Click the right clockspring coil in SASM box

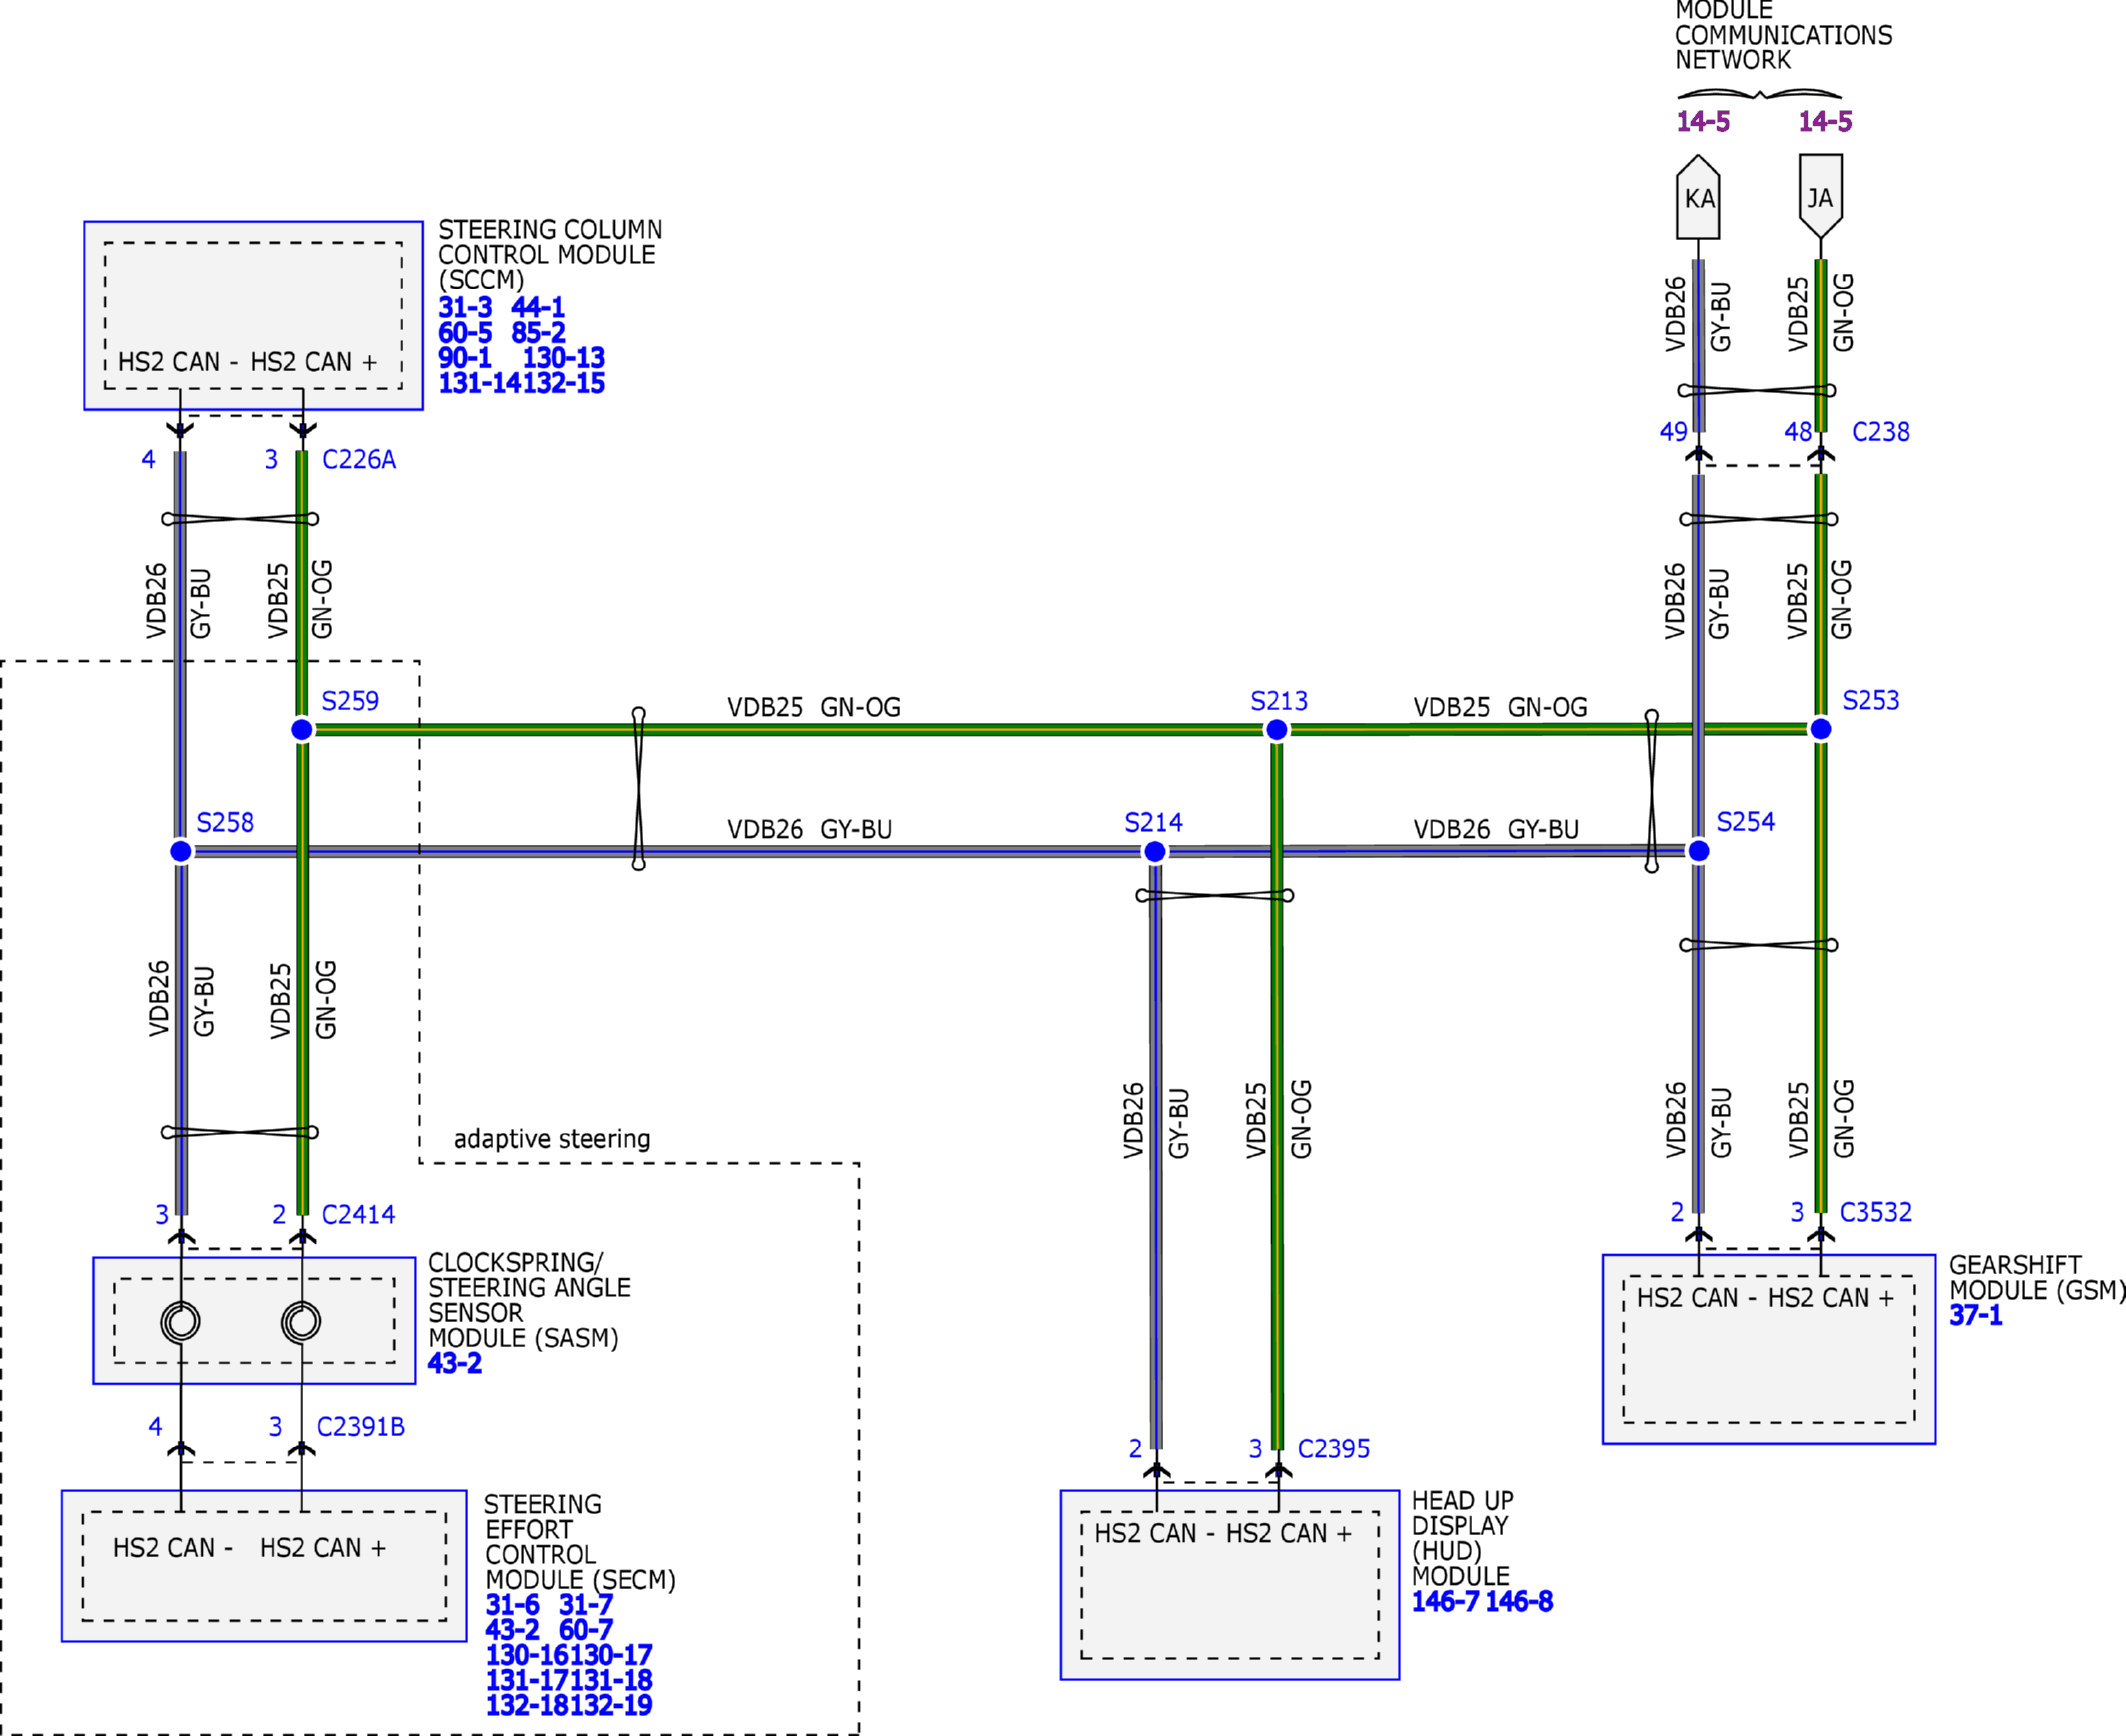[302, 1321]
